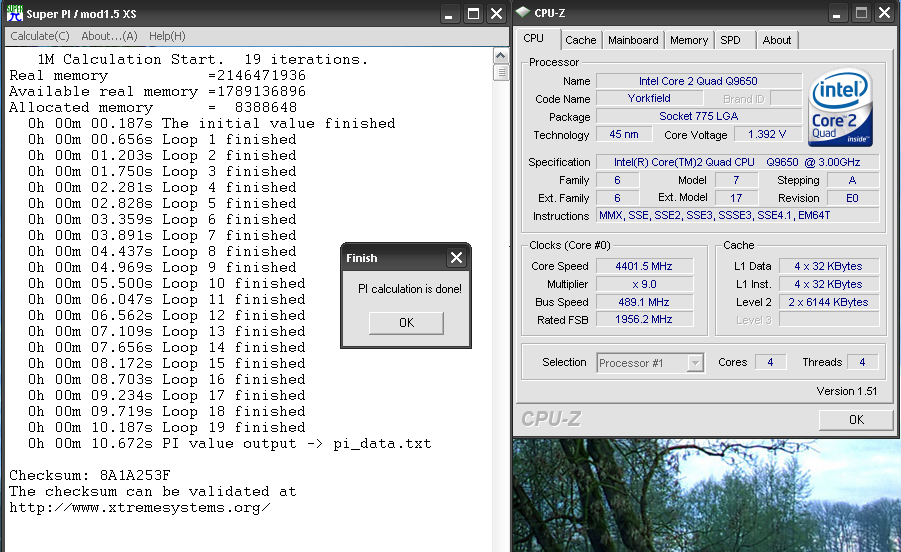The width and height of the screenshot is (901, 552).
Task: Click the Super PI app icon in title bar
Action: 15,13
